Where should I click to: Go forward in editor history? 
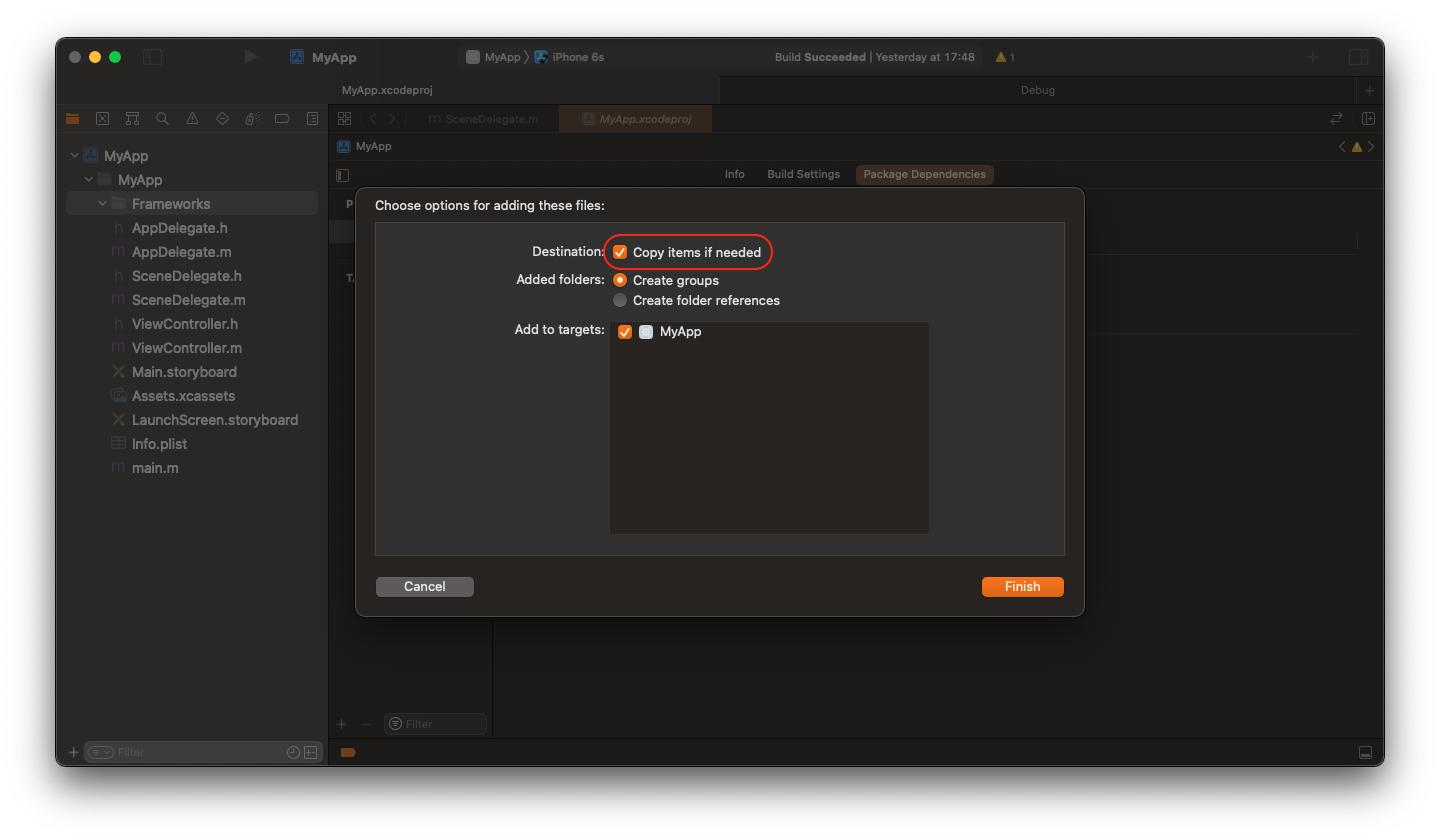[392, 119]
